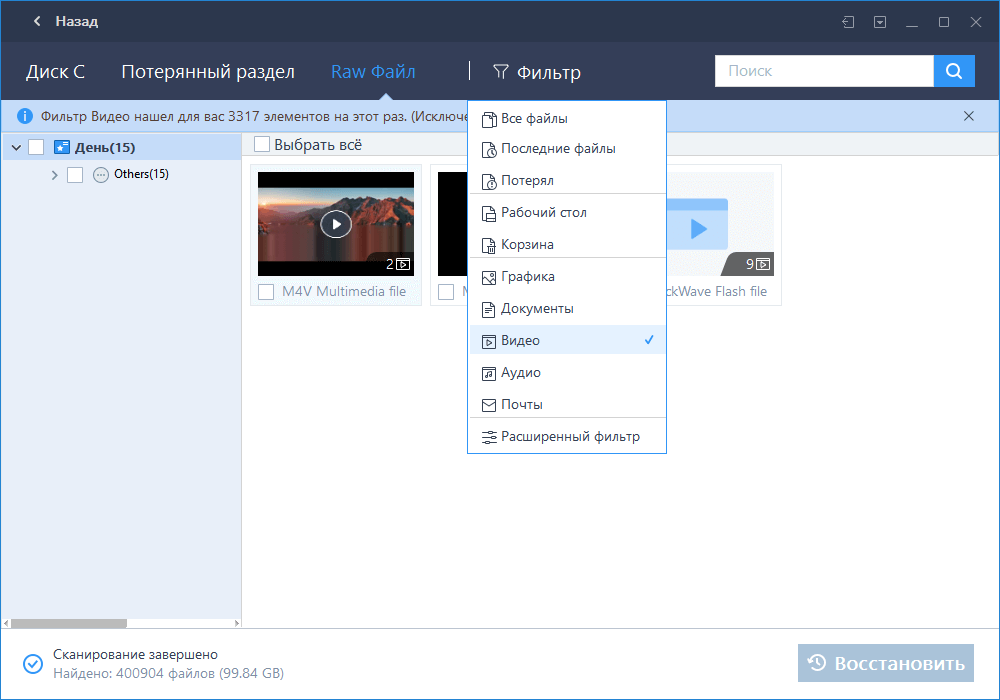
Task: Click the scan complete check icon
Action: 33,664
